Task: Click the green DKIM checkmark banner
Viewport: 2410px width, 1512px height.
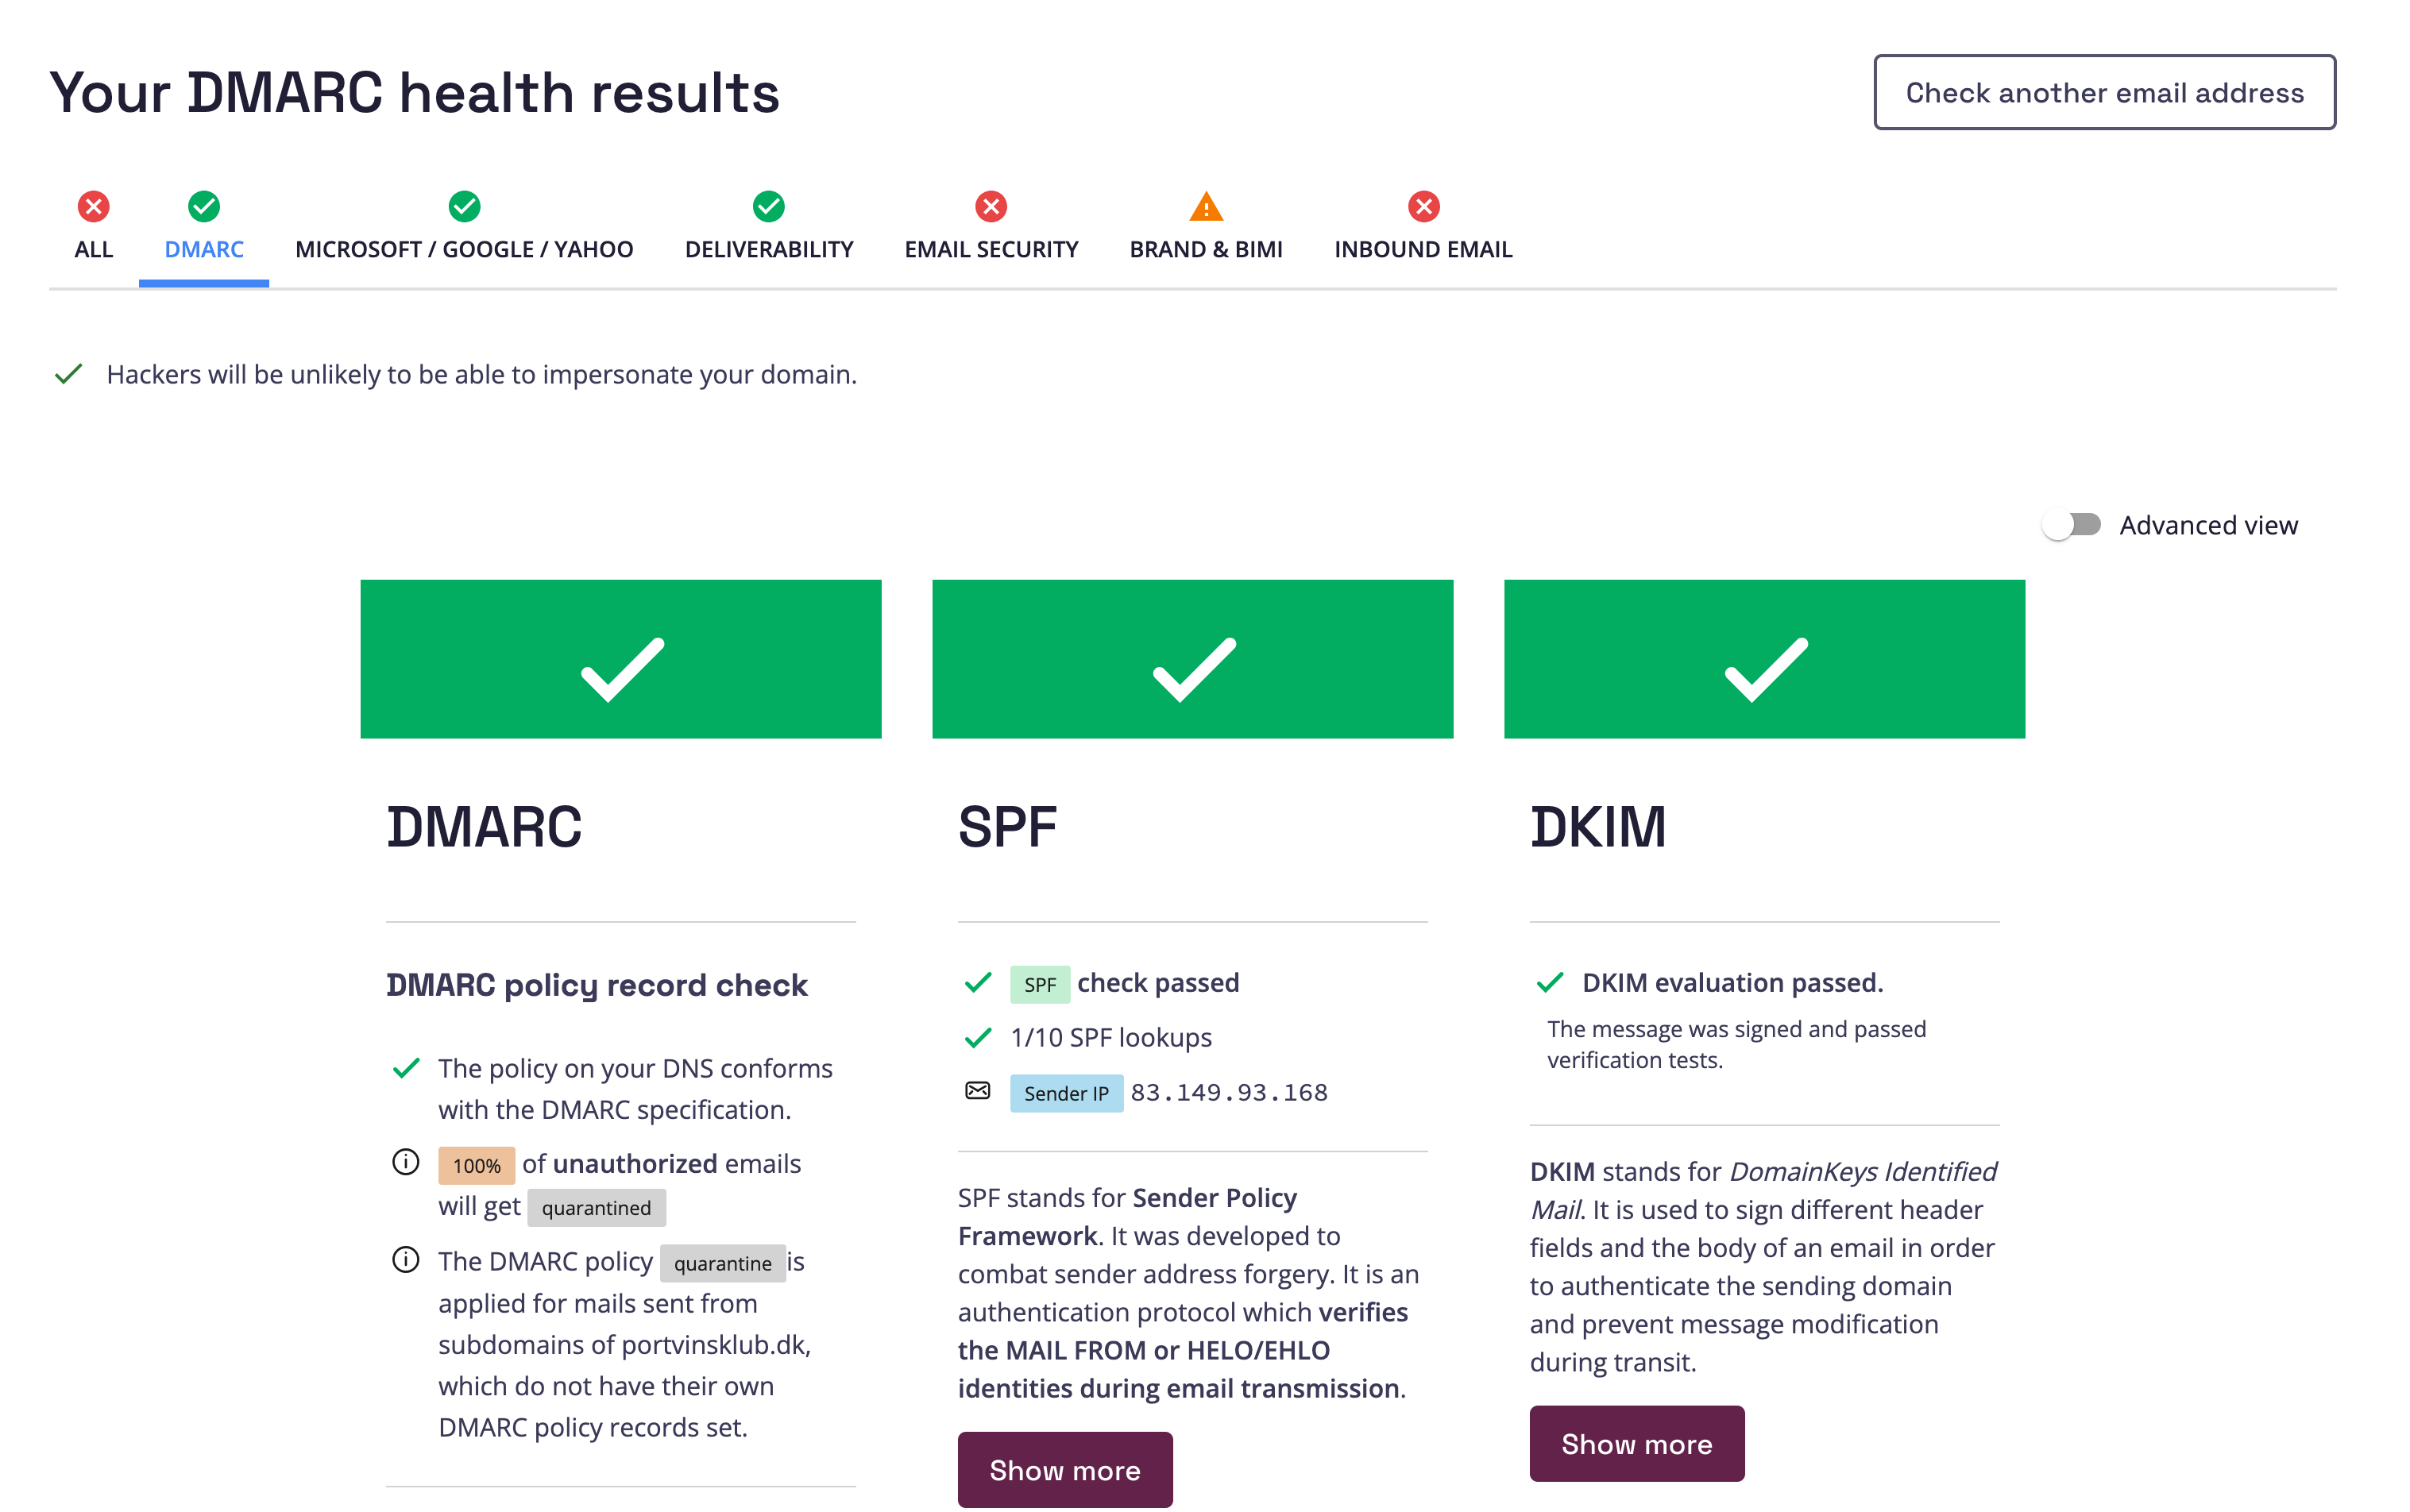Action: (1764, 659)
